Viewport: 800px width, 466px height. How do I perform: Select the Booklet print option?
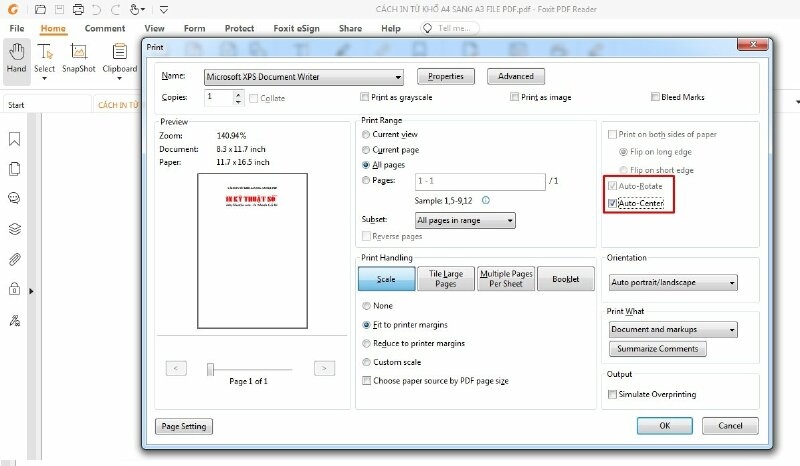[x=566, y=279]
